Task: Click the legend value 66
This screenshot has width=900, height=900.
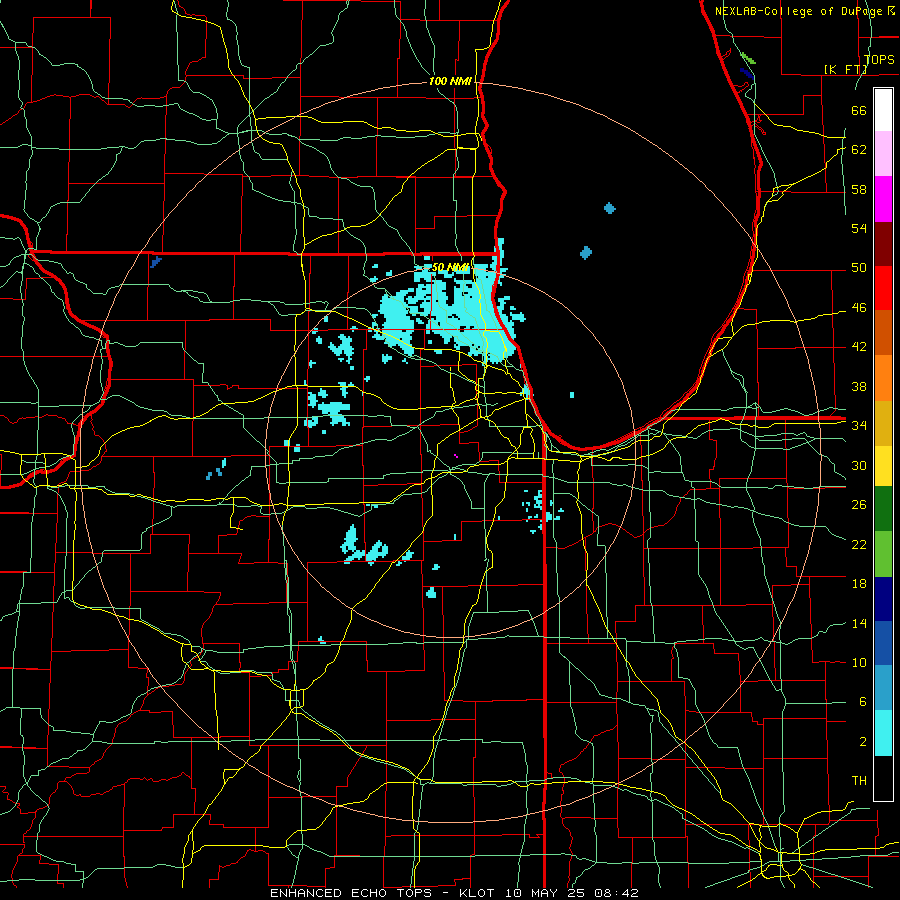Action: point(859,110)
